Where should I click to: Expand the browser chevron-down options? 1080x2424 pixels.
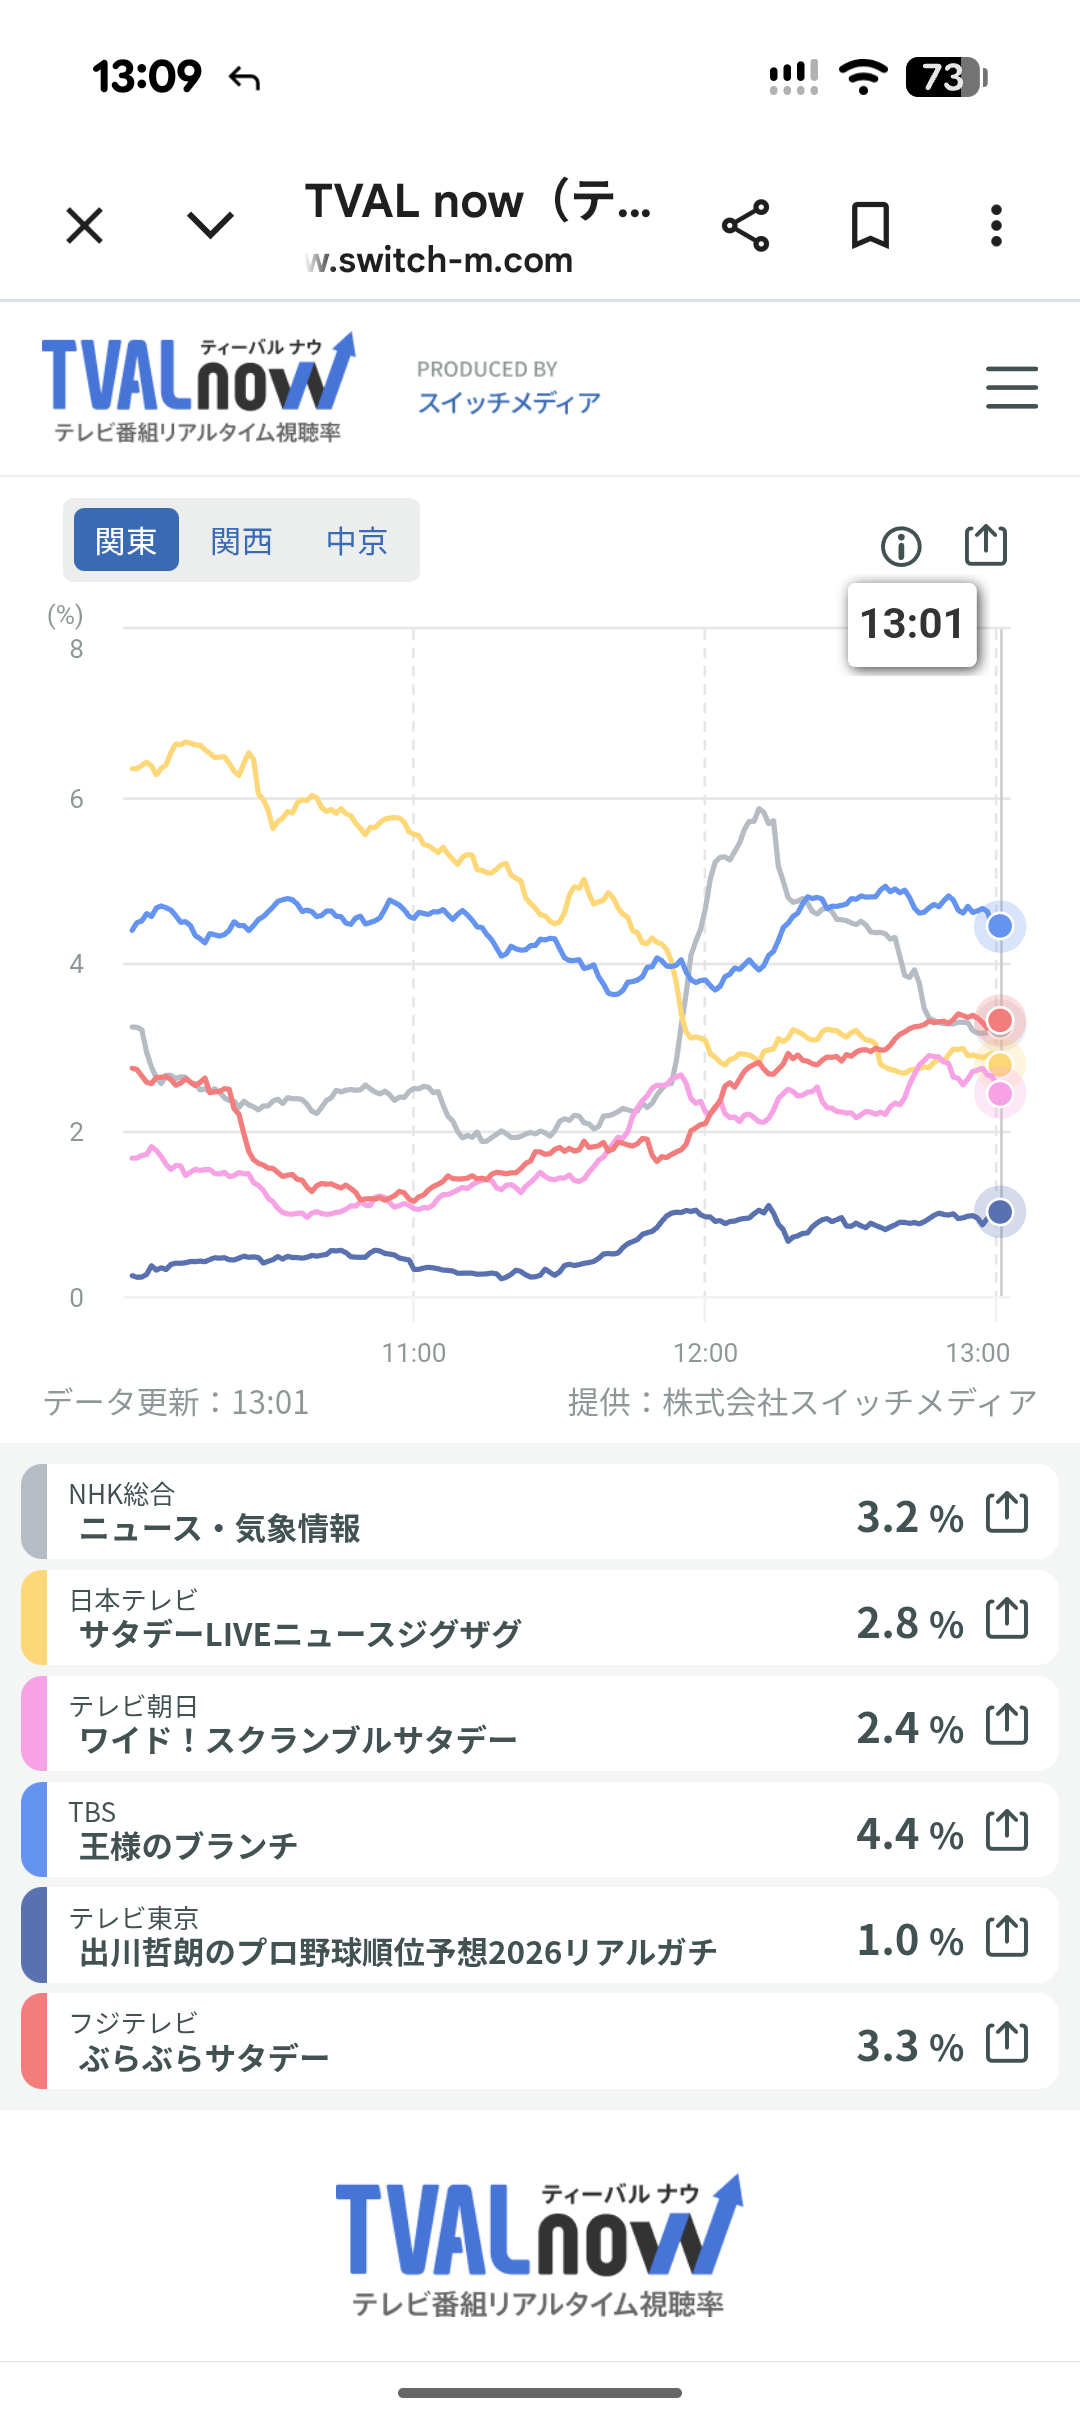tap(210, 226)
